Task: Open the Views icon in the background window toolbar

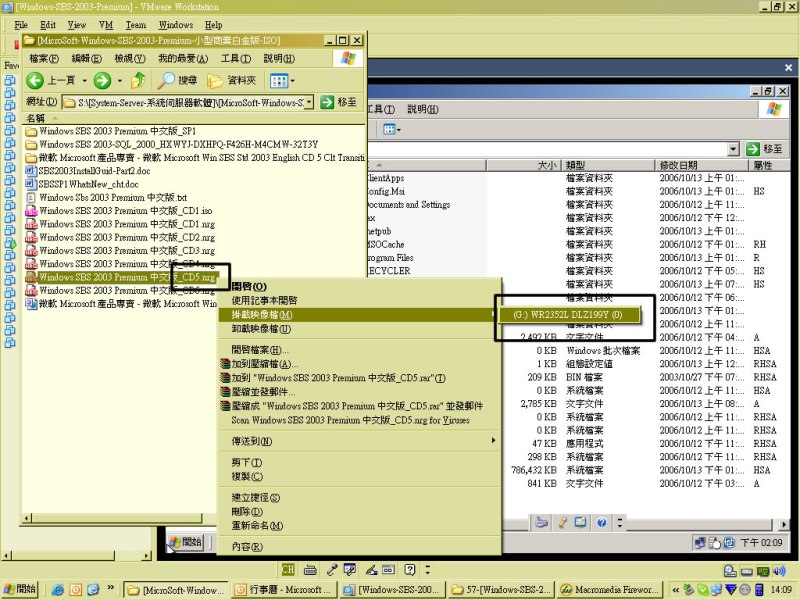Action: tap(390, 130)
